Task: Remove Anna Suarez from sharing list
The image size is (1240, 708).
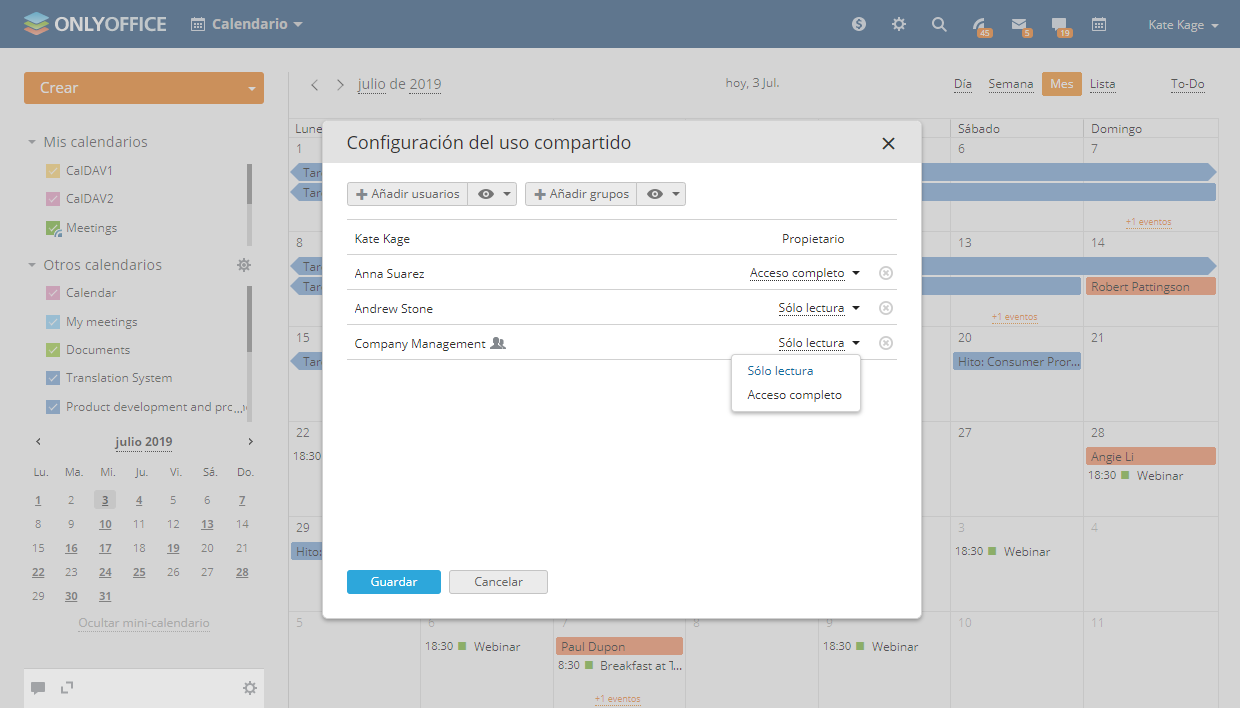Action: coord(885,273)
